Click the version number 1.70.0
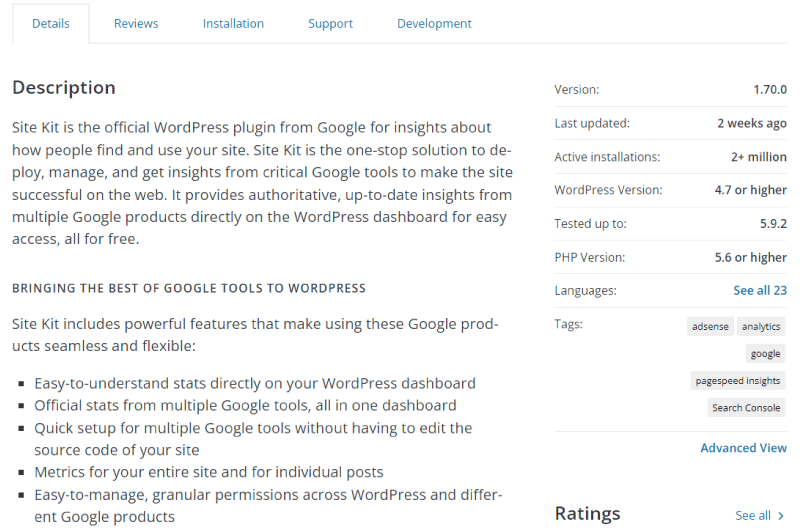This screenshot has height=530, width=800. click(x=770, y=89)
